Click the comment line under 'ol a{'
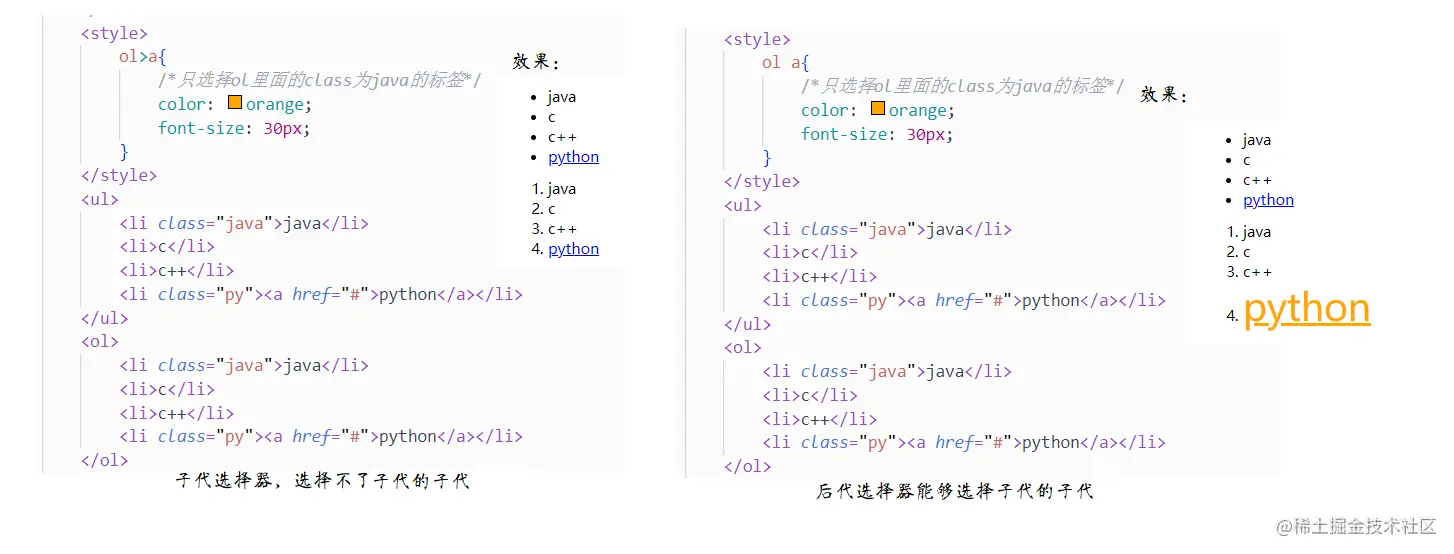 pos(962,86)
